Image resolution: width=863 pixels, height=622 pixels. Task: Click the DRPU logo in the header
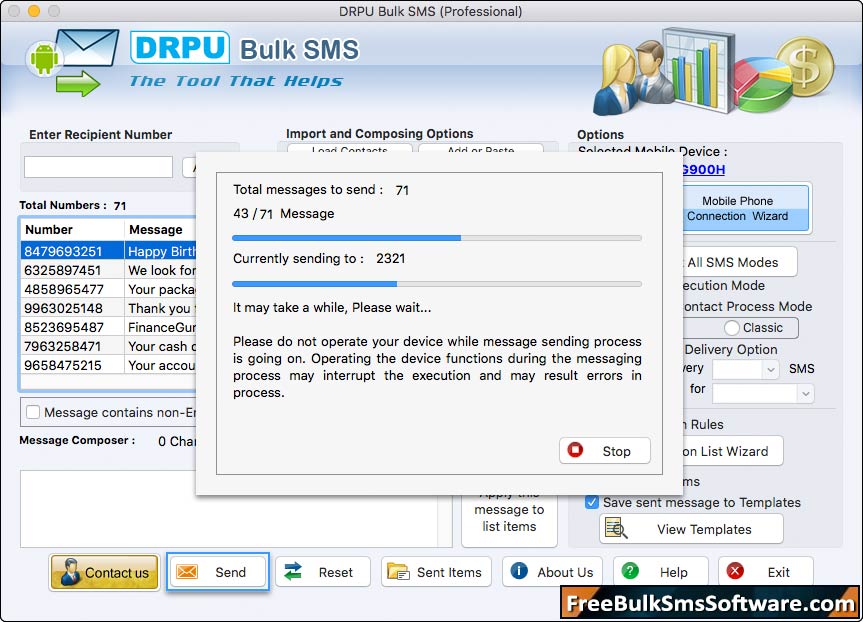180,48
